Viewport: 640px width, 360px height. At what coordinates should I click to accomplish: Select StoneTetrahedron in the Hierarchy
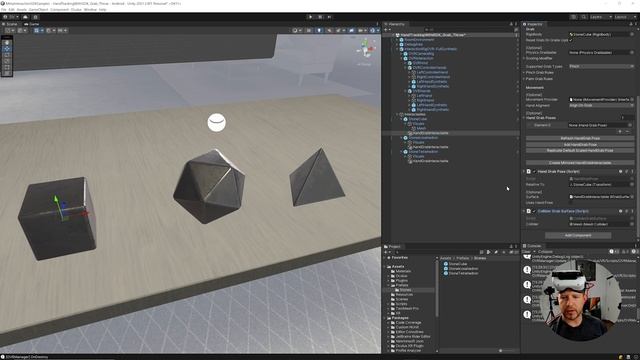click(423, 152)
